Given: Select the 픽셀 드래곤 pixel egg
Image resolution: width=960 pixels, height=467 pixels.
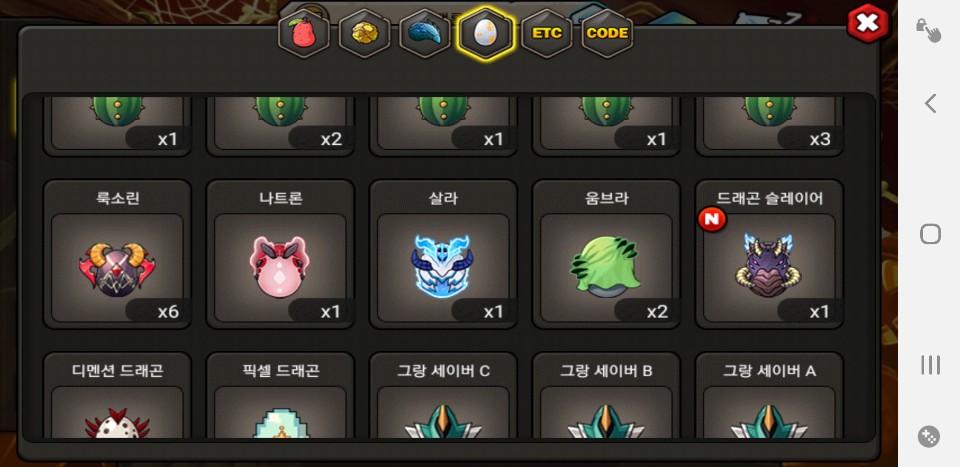Looking at the screenshot, I should pyautogui.click(x=280, y=395).
